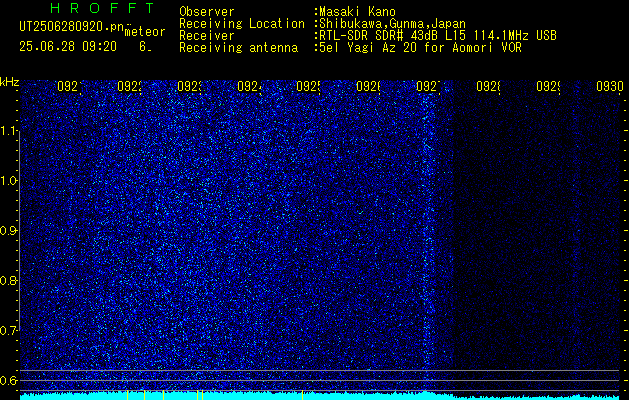Click the 0925 time axis label
The height and width of the screenshot is (400, 629).
[x=308, y=86]
